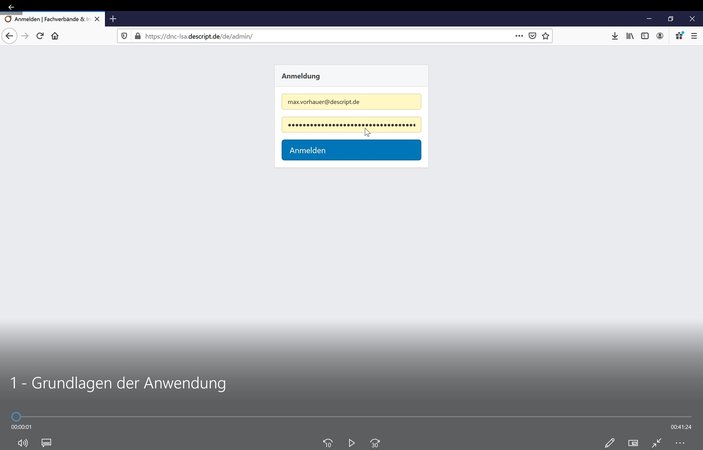Restore down the browser window

pos(670,19)
